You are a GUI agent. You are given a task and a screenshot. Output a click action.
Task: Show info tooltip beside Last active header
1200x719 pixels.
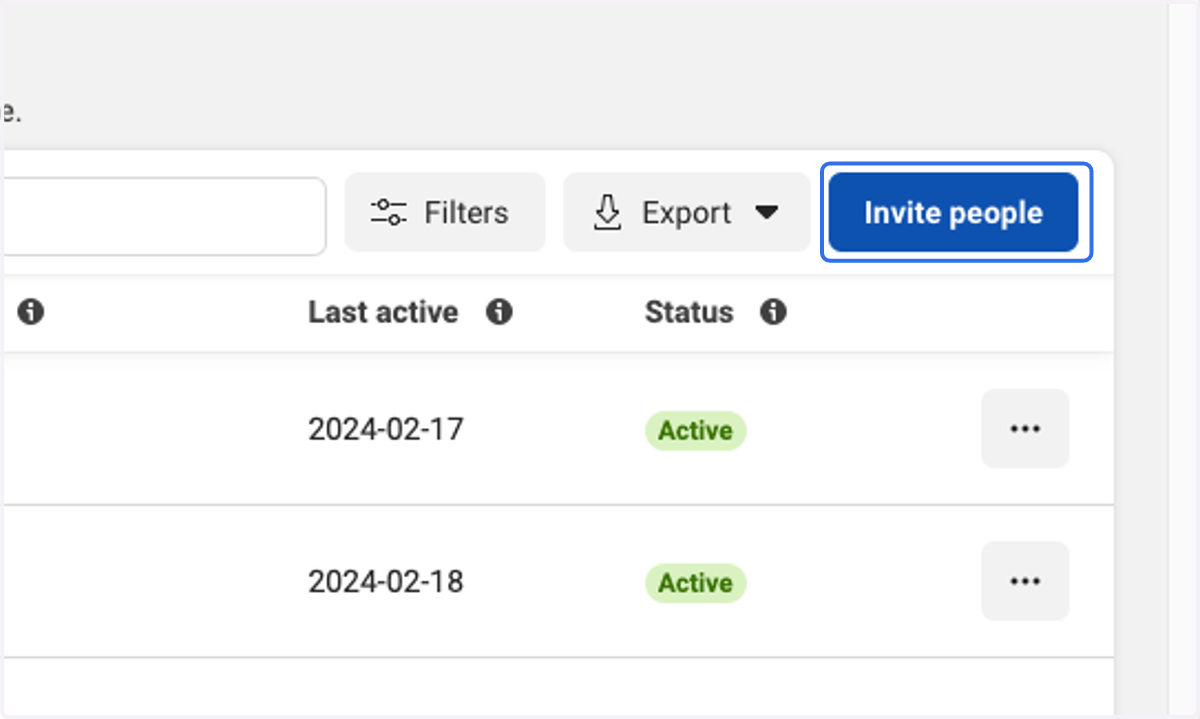click(499, 312)
